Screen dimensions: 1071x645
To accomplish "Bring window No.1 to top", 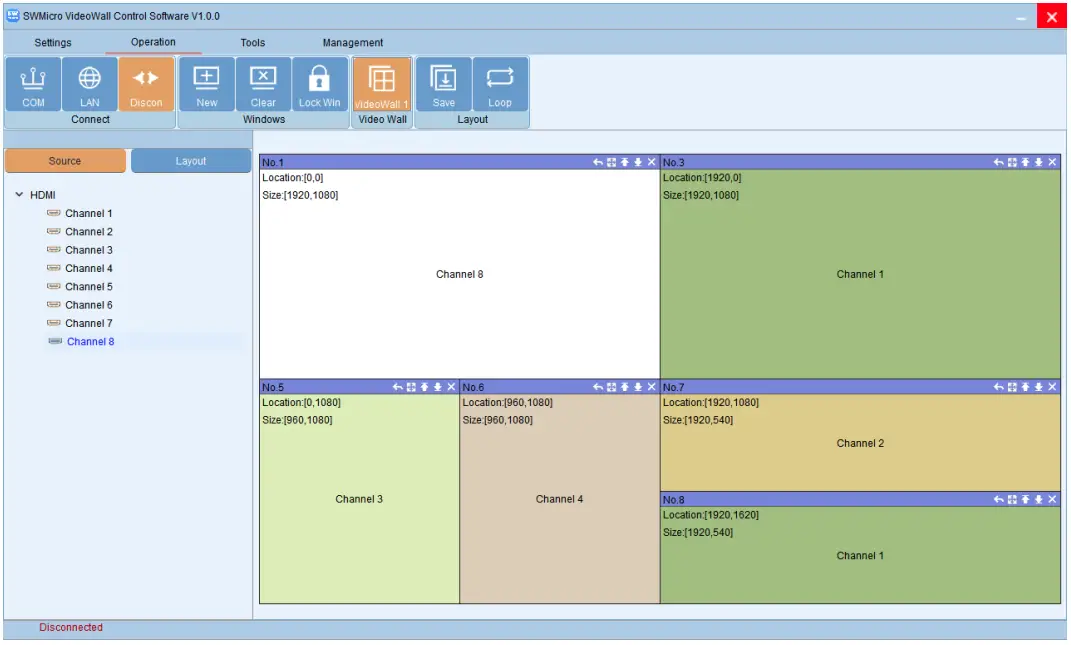I will (x=624, y=162).
